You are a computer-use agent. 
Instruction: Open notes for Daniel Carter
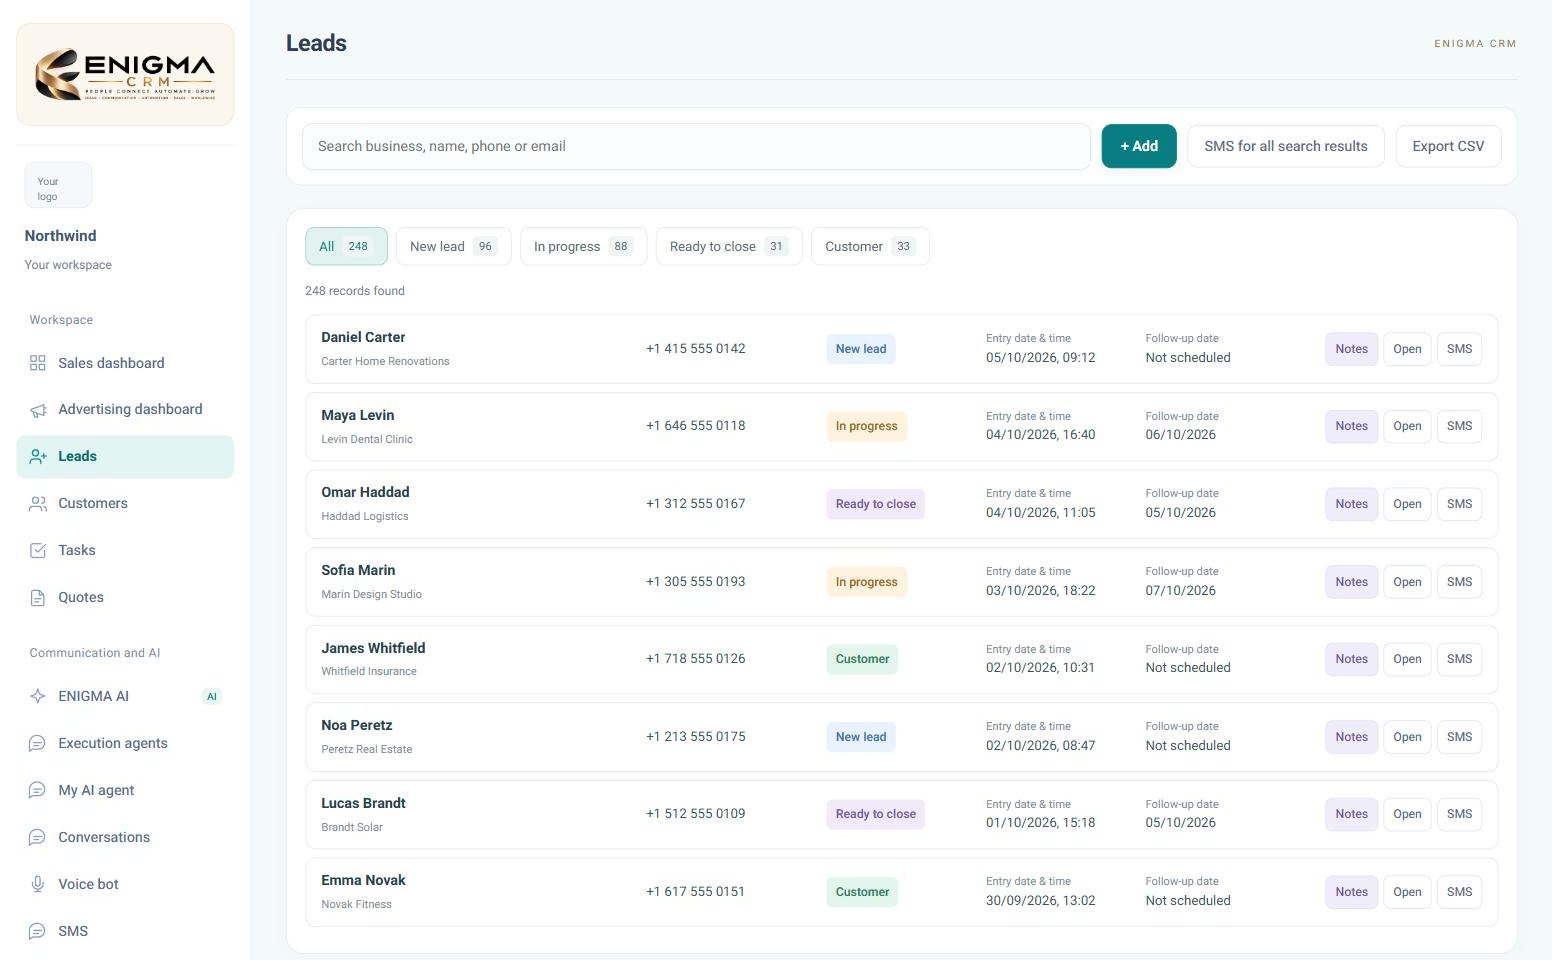pos(1352,349)
